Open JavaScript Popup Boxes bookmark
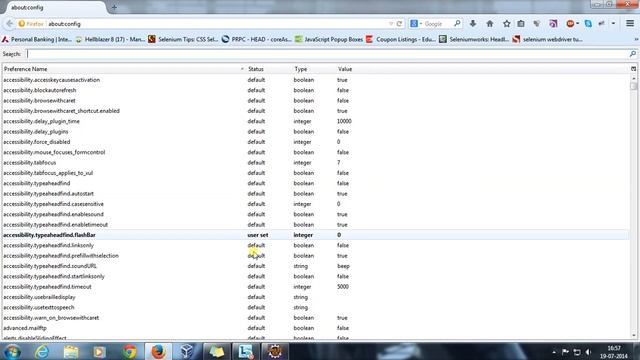The width and height of the screenshot is (640, 360). click(329, 40)
